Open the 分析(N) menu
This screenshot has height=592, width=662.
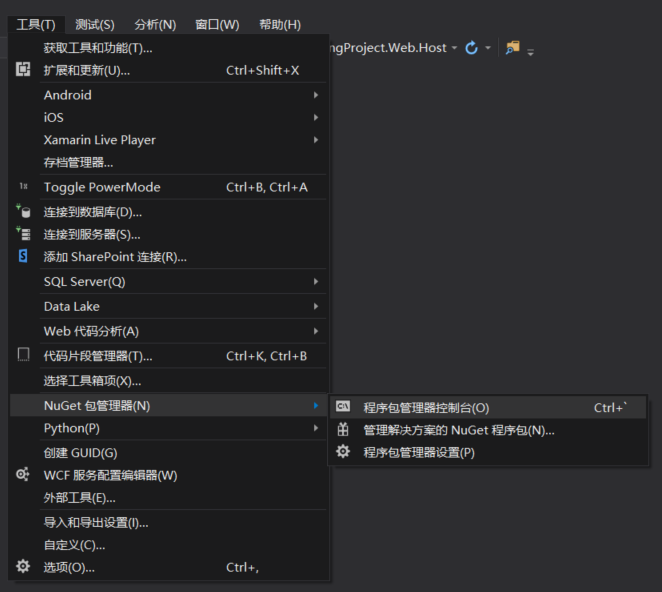pyautogui.click(x=155, y=25)
